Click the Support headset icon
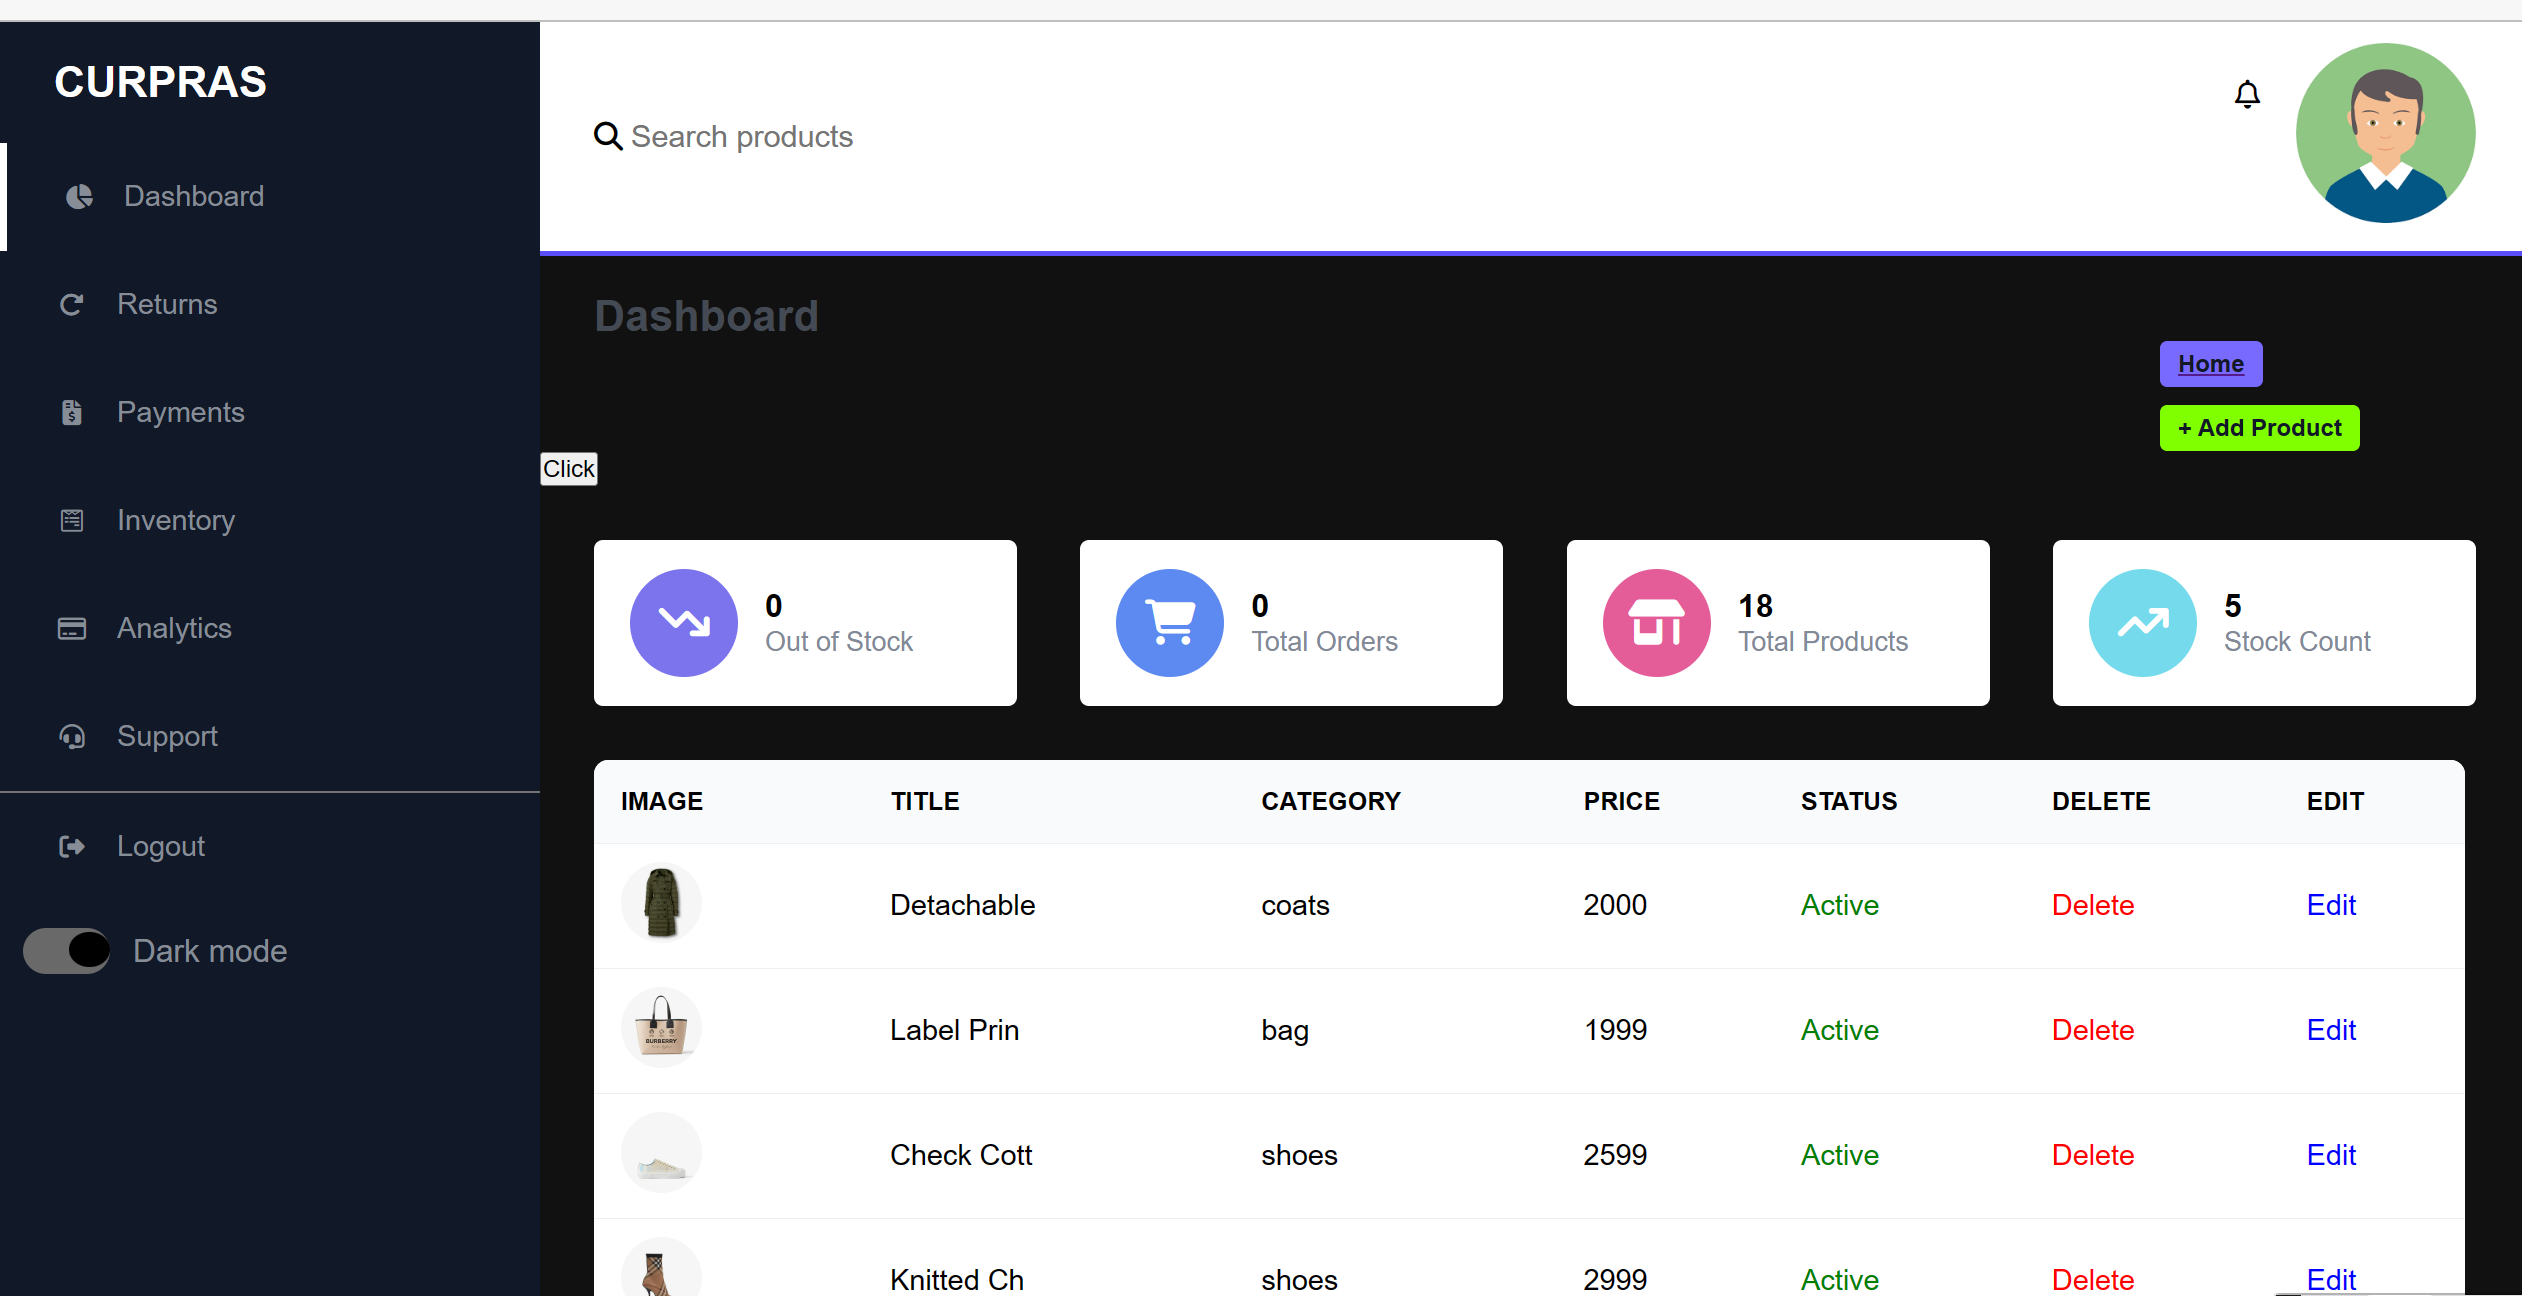The height and width of the screenshot is (1296, 2522). (71, 737)
